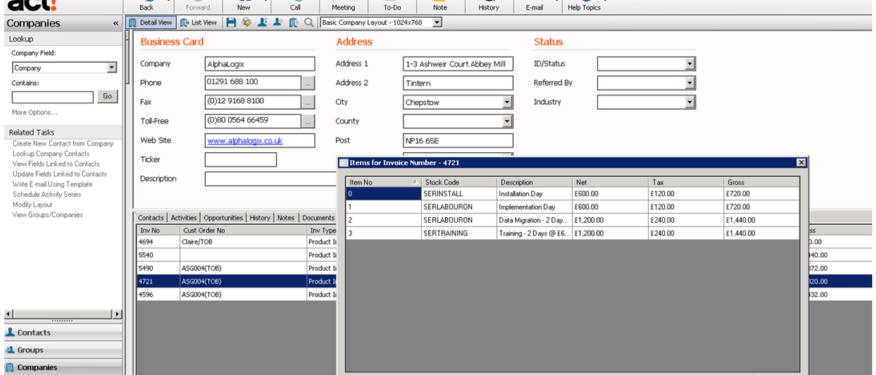Sort by the Item No column header
876x375 pixels.
(383, 182)
